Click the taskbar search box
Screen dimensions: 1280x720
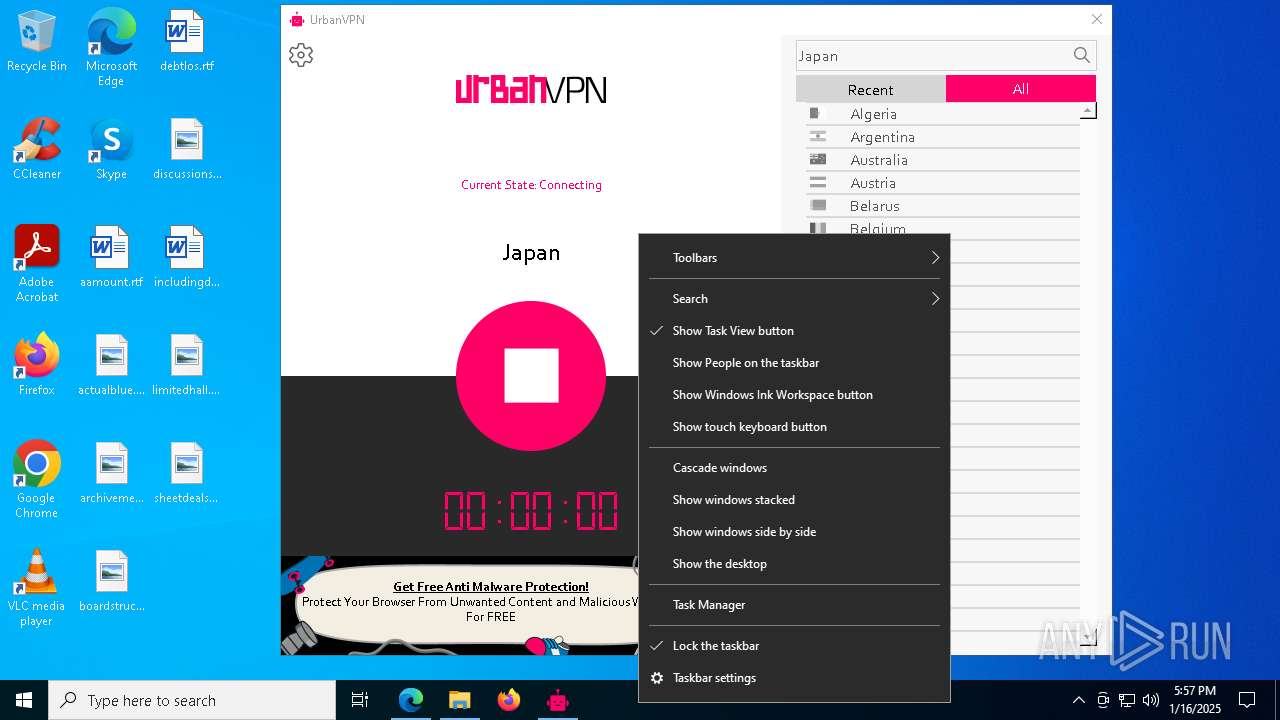(x=192, y=700)
